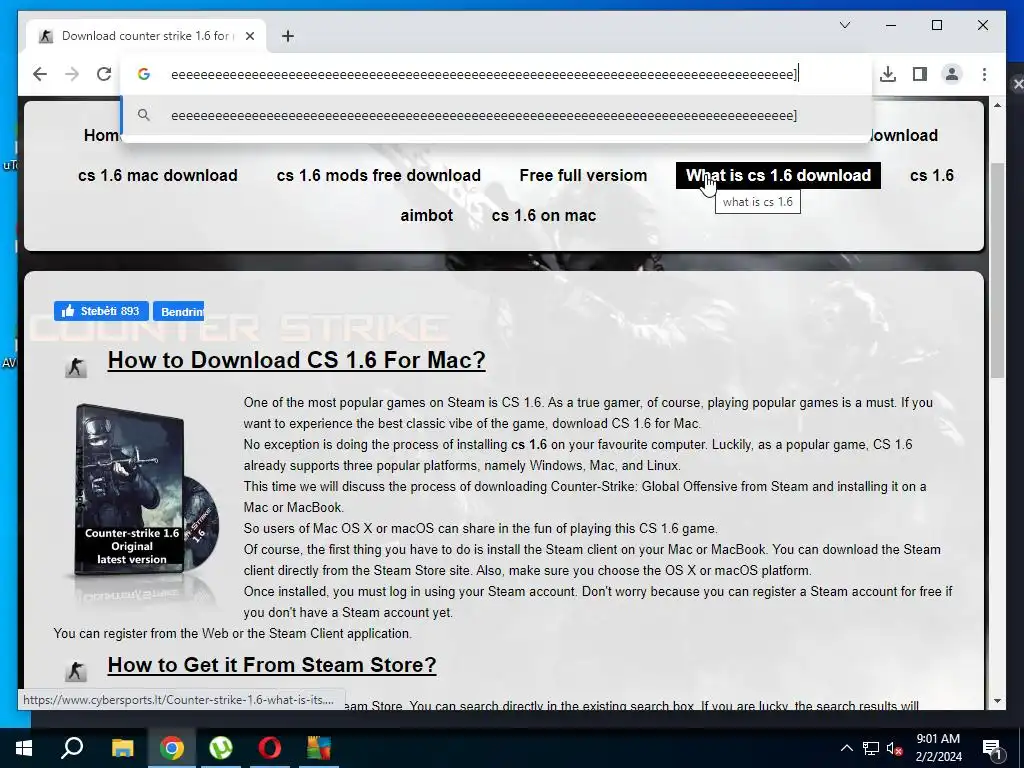Viewport: 1024px width, 768px height.
Task: Open Windows taskbar search
Action: [72, 748]
